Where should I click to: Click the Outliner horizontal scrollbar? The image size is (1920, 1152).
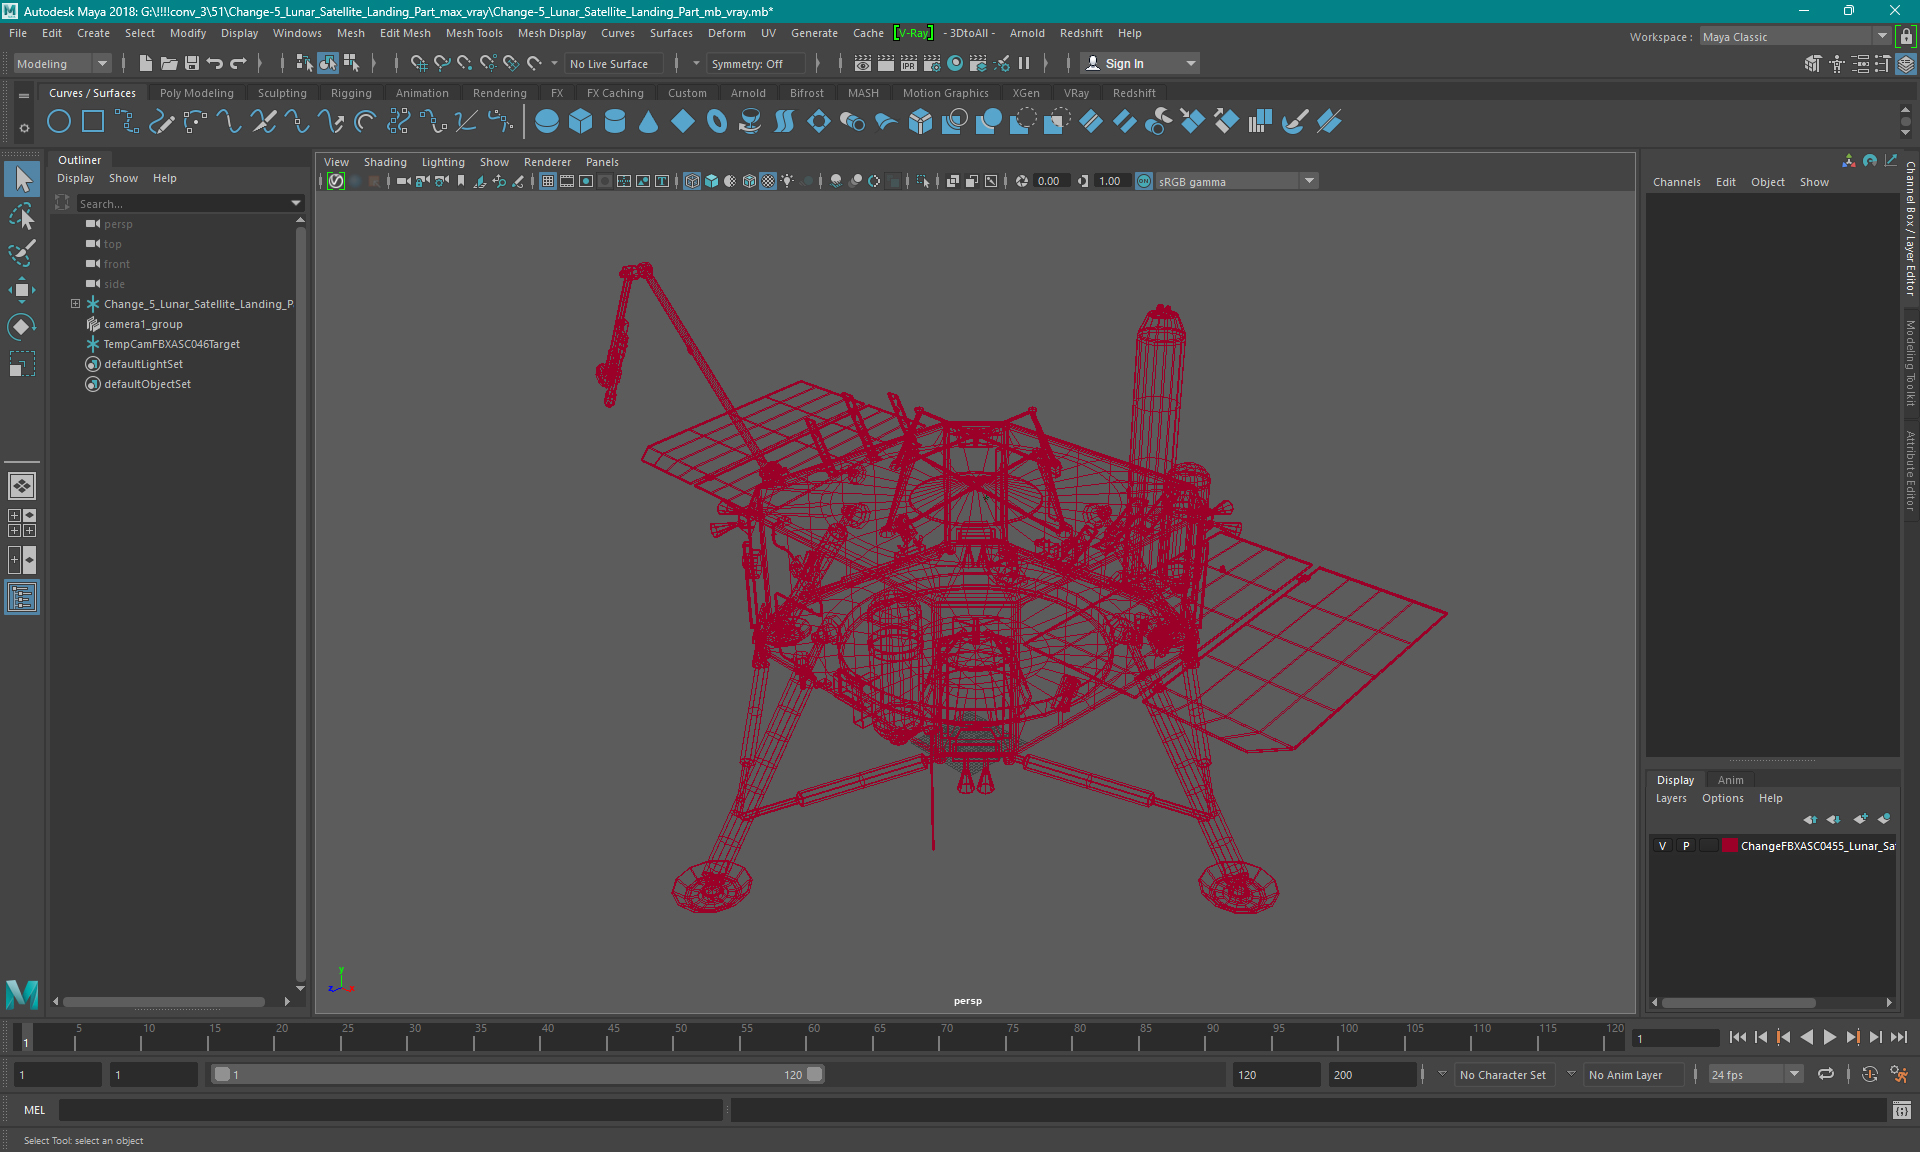163,1001
